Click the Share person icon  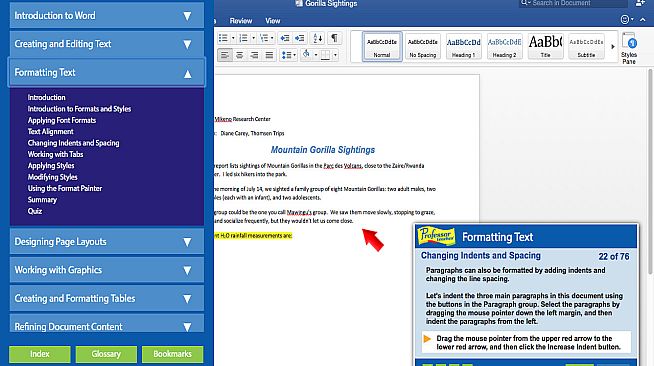click(x=640, y=3)
